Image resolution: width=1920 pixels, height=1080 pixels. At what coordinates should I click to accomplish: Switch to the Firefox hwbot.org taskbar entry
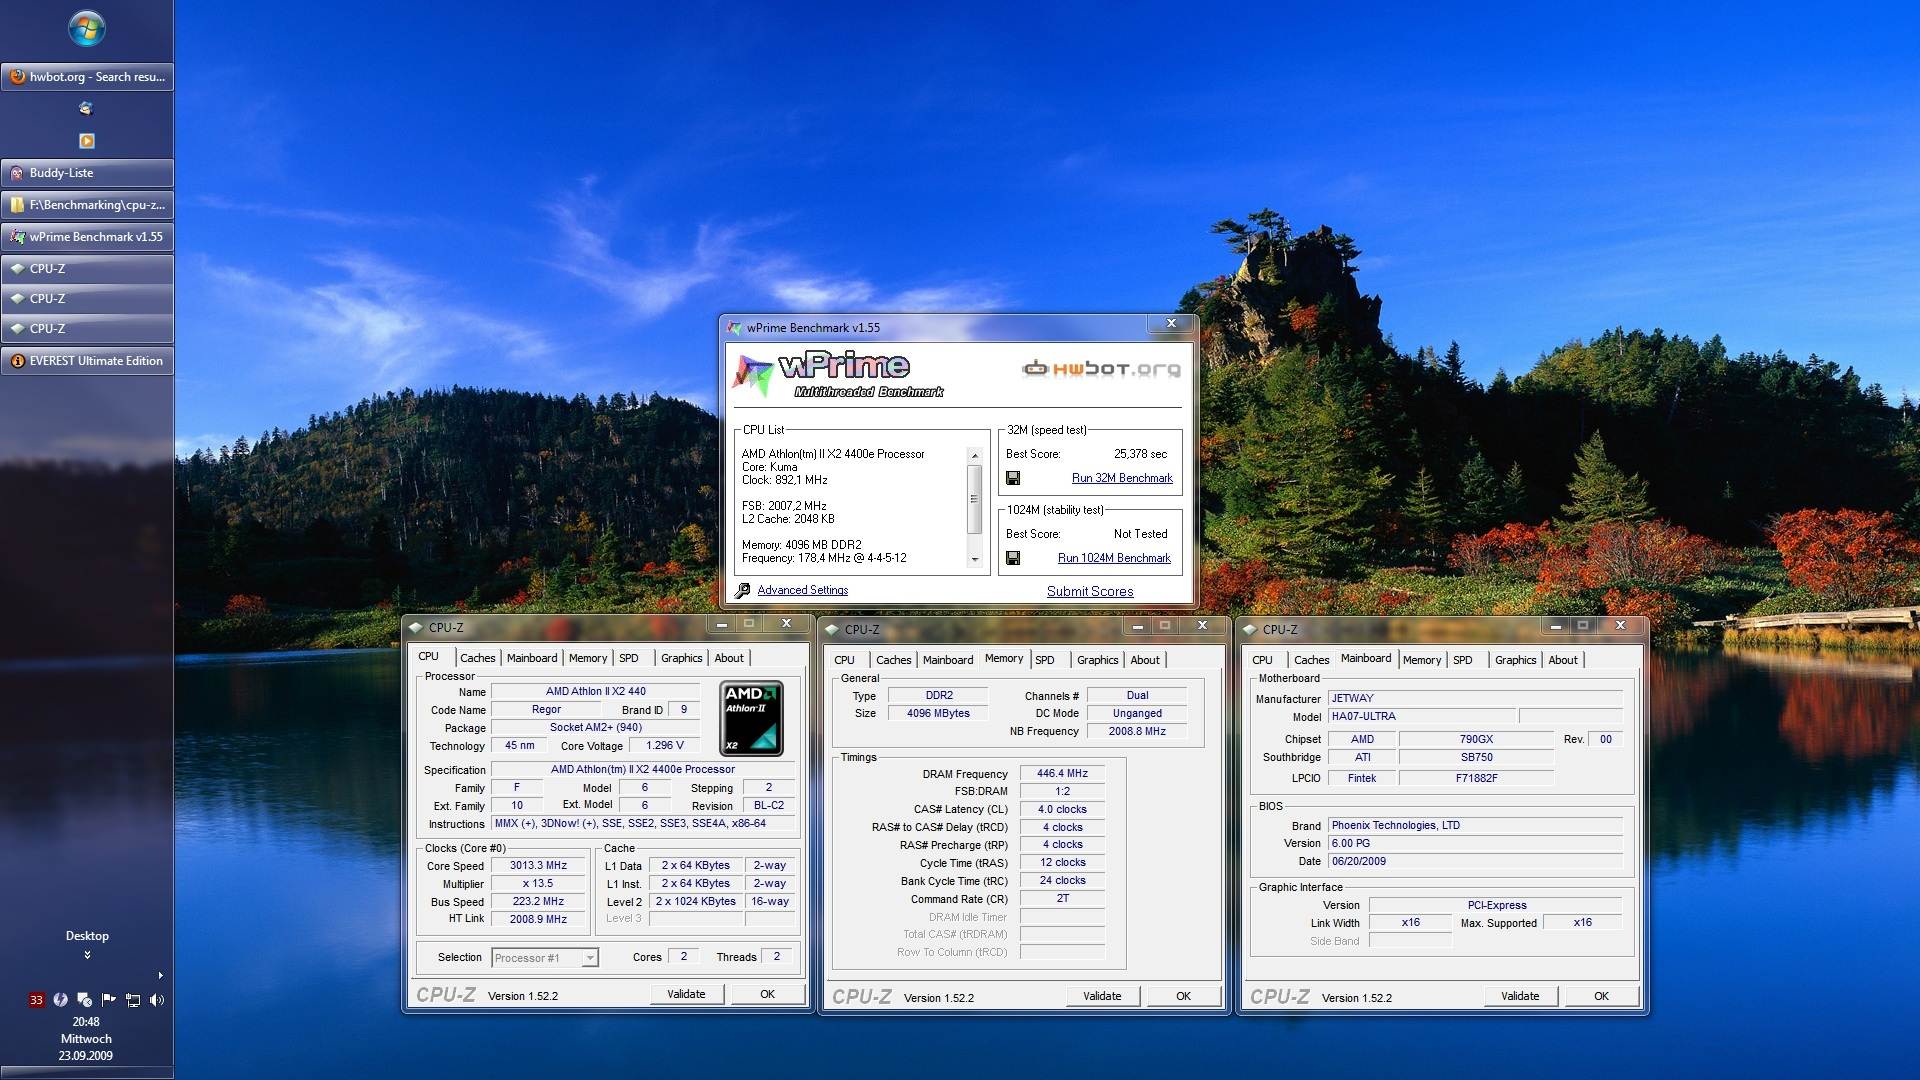click(87, 77)
